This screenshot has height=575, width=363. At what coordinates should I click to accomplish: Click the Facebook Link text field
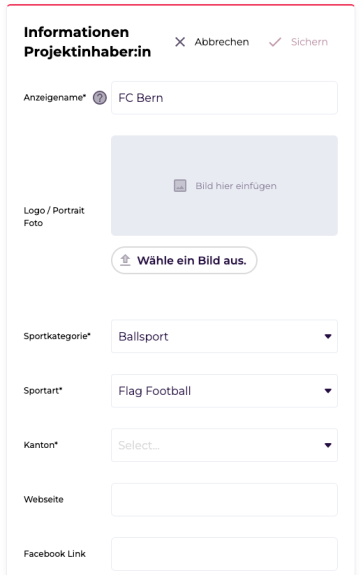point(224,554)
